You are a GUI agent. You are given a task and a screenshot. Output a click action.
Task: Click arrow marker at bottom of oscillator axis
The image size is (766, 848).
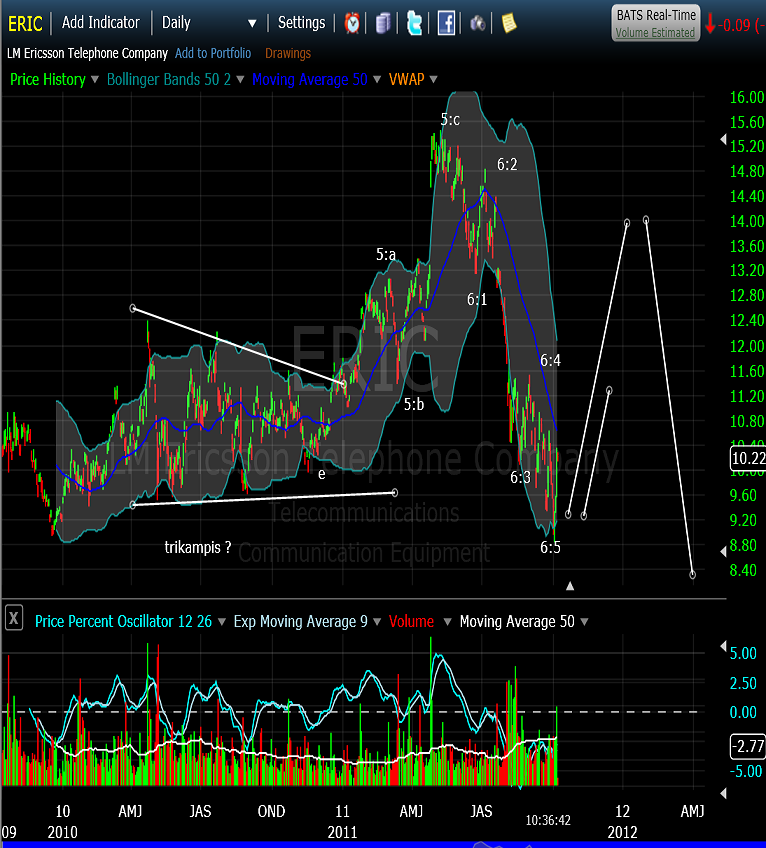tap(723, 793)
